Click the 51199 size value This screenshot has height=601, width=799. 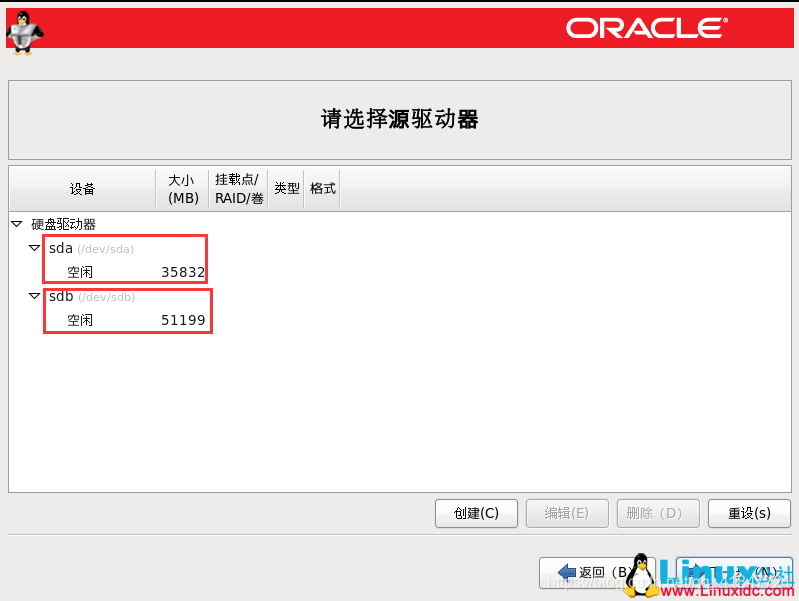[183, 320]
